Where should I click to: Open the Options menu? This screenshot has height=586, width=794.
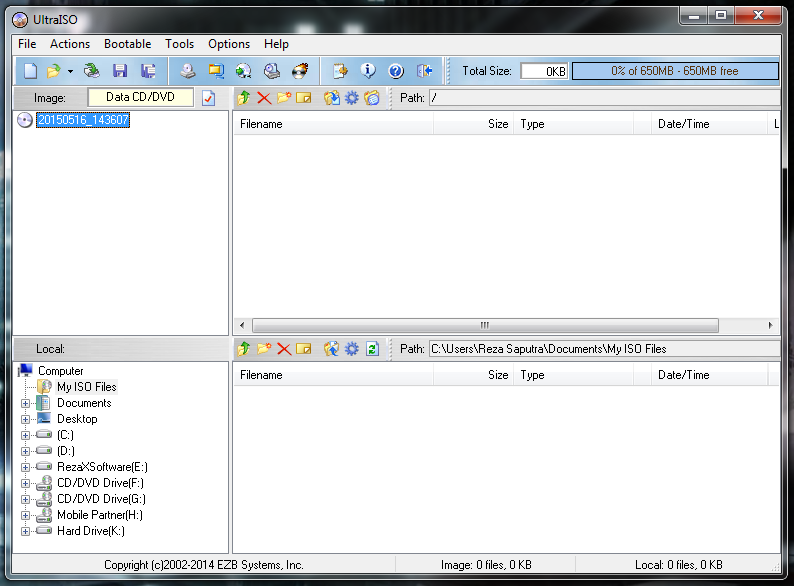(x=229, y=44)
